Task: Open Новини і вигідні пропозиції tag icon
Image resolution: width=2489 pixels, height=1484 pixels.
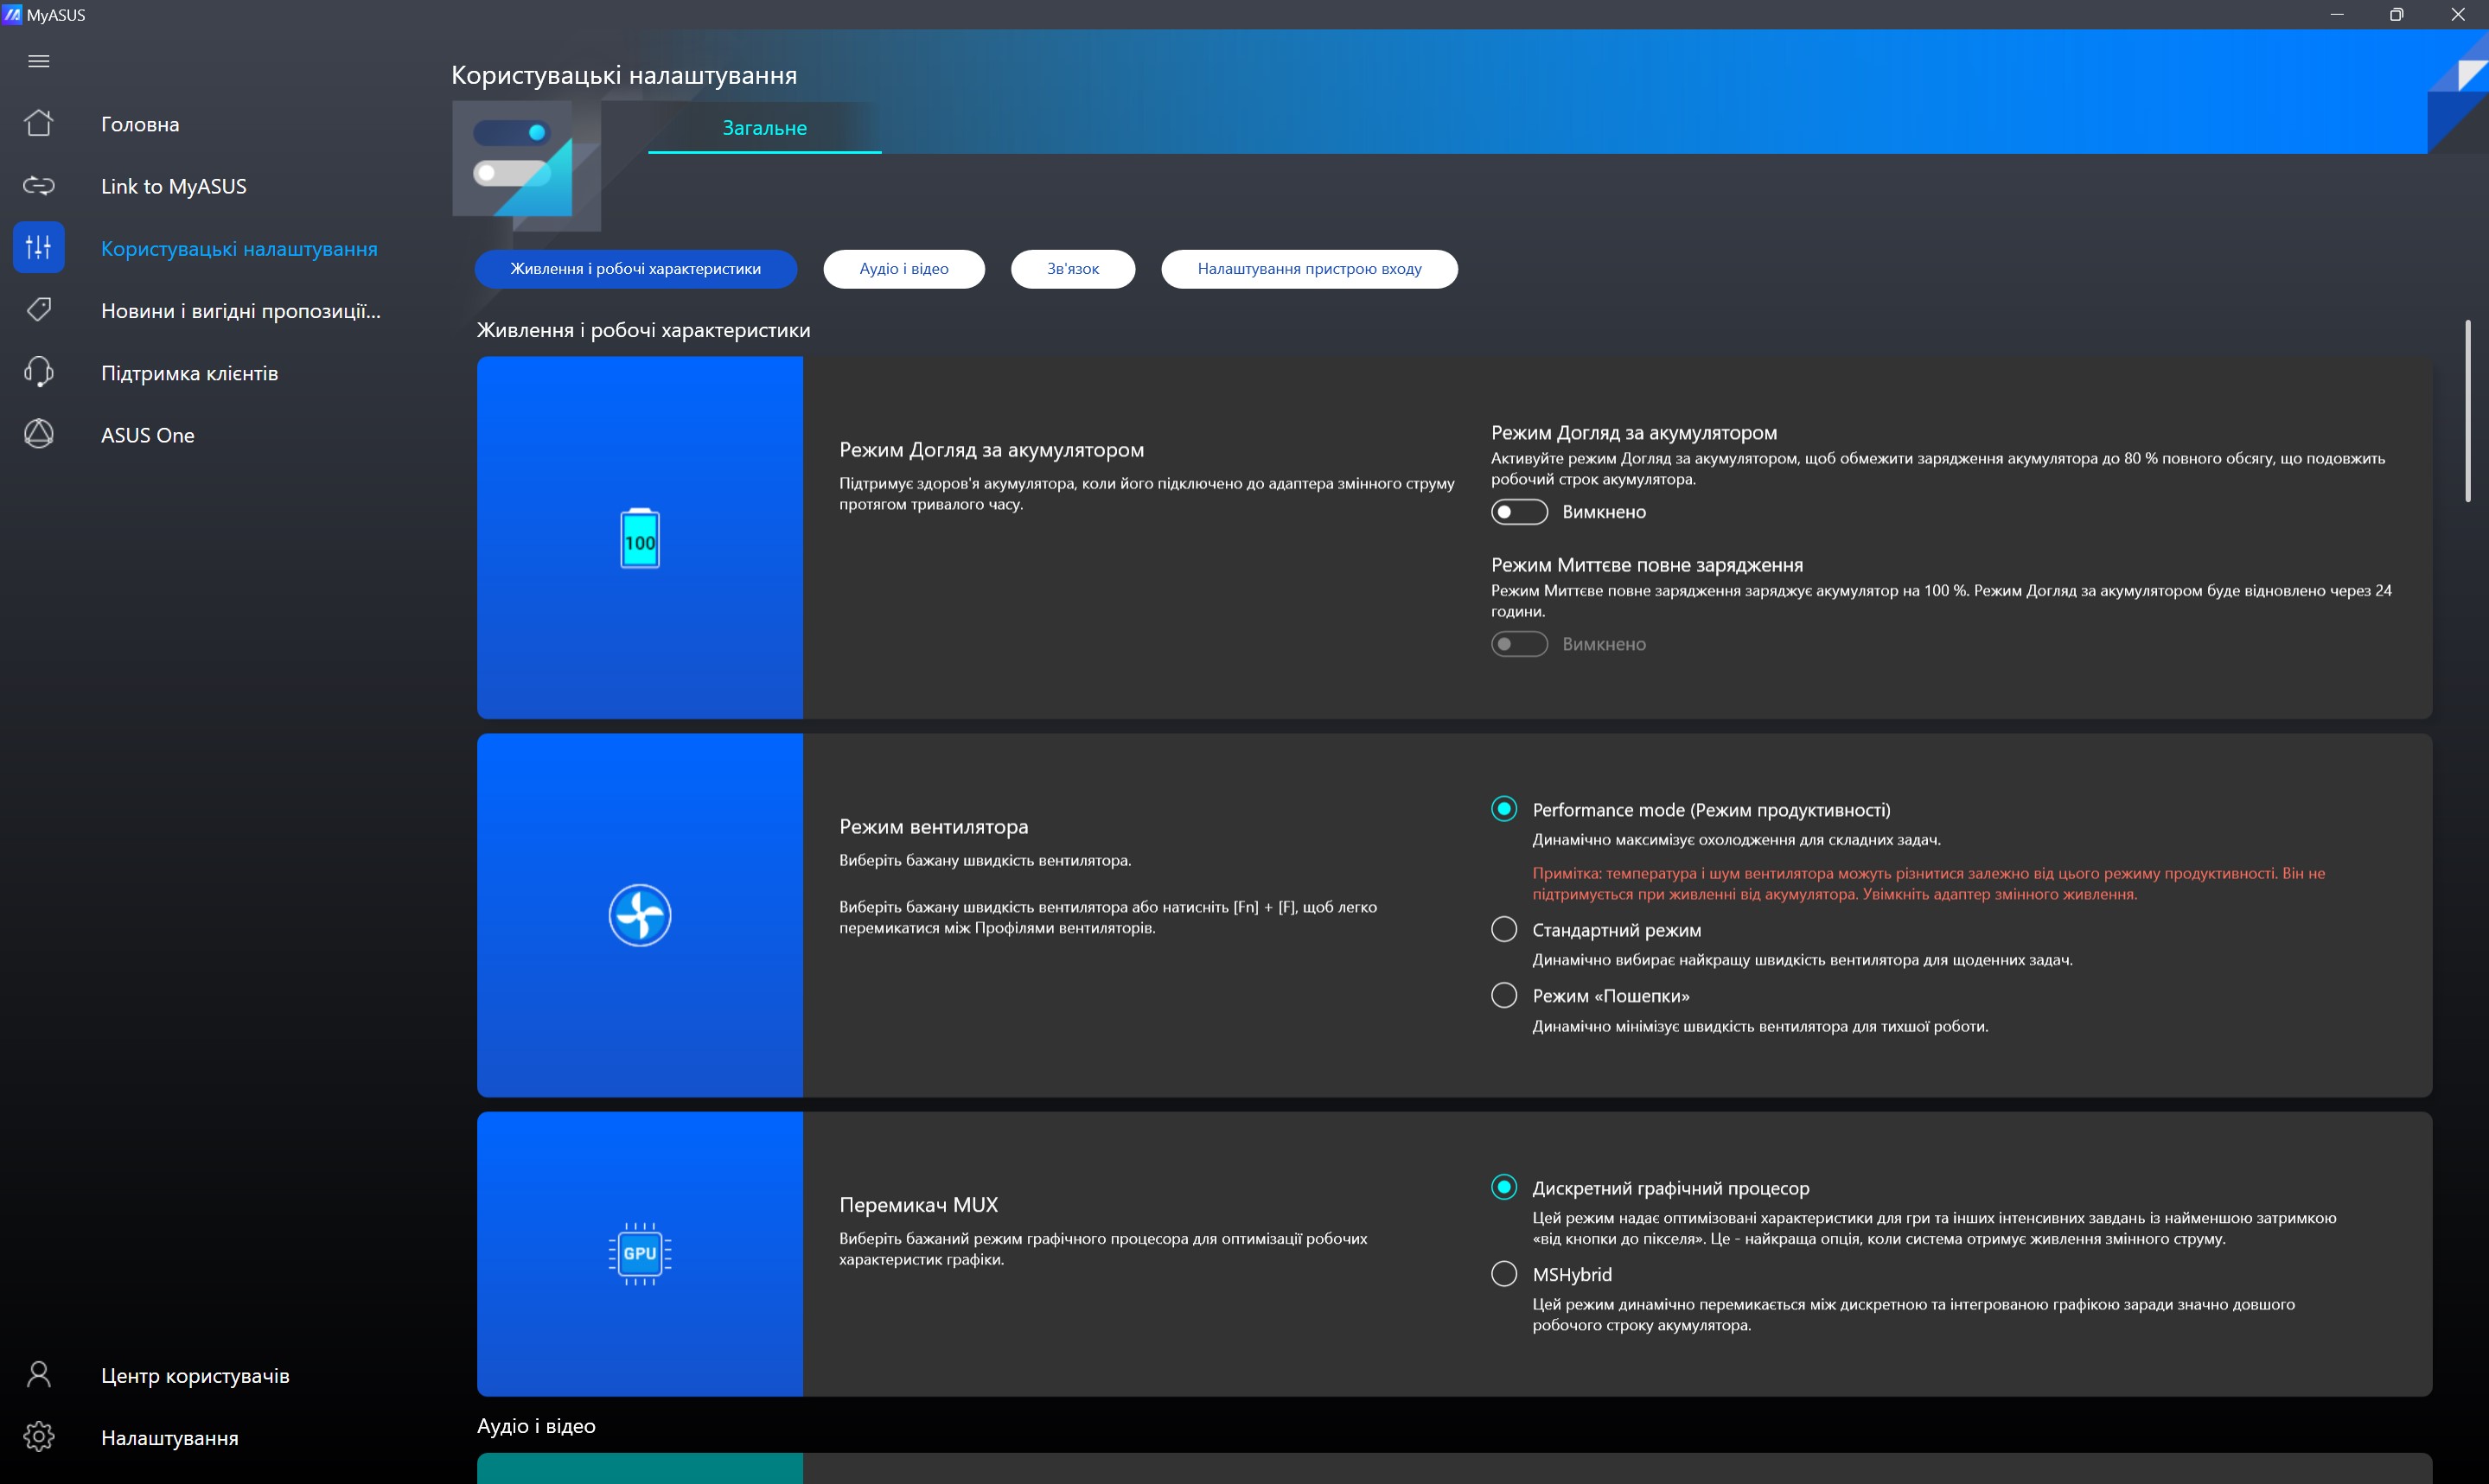Action: coord(39,310)
